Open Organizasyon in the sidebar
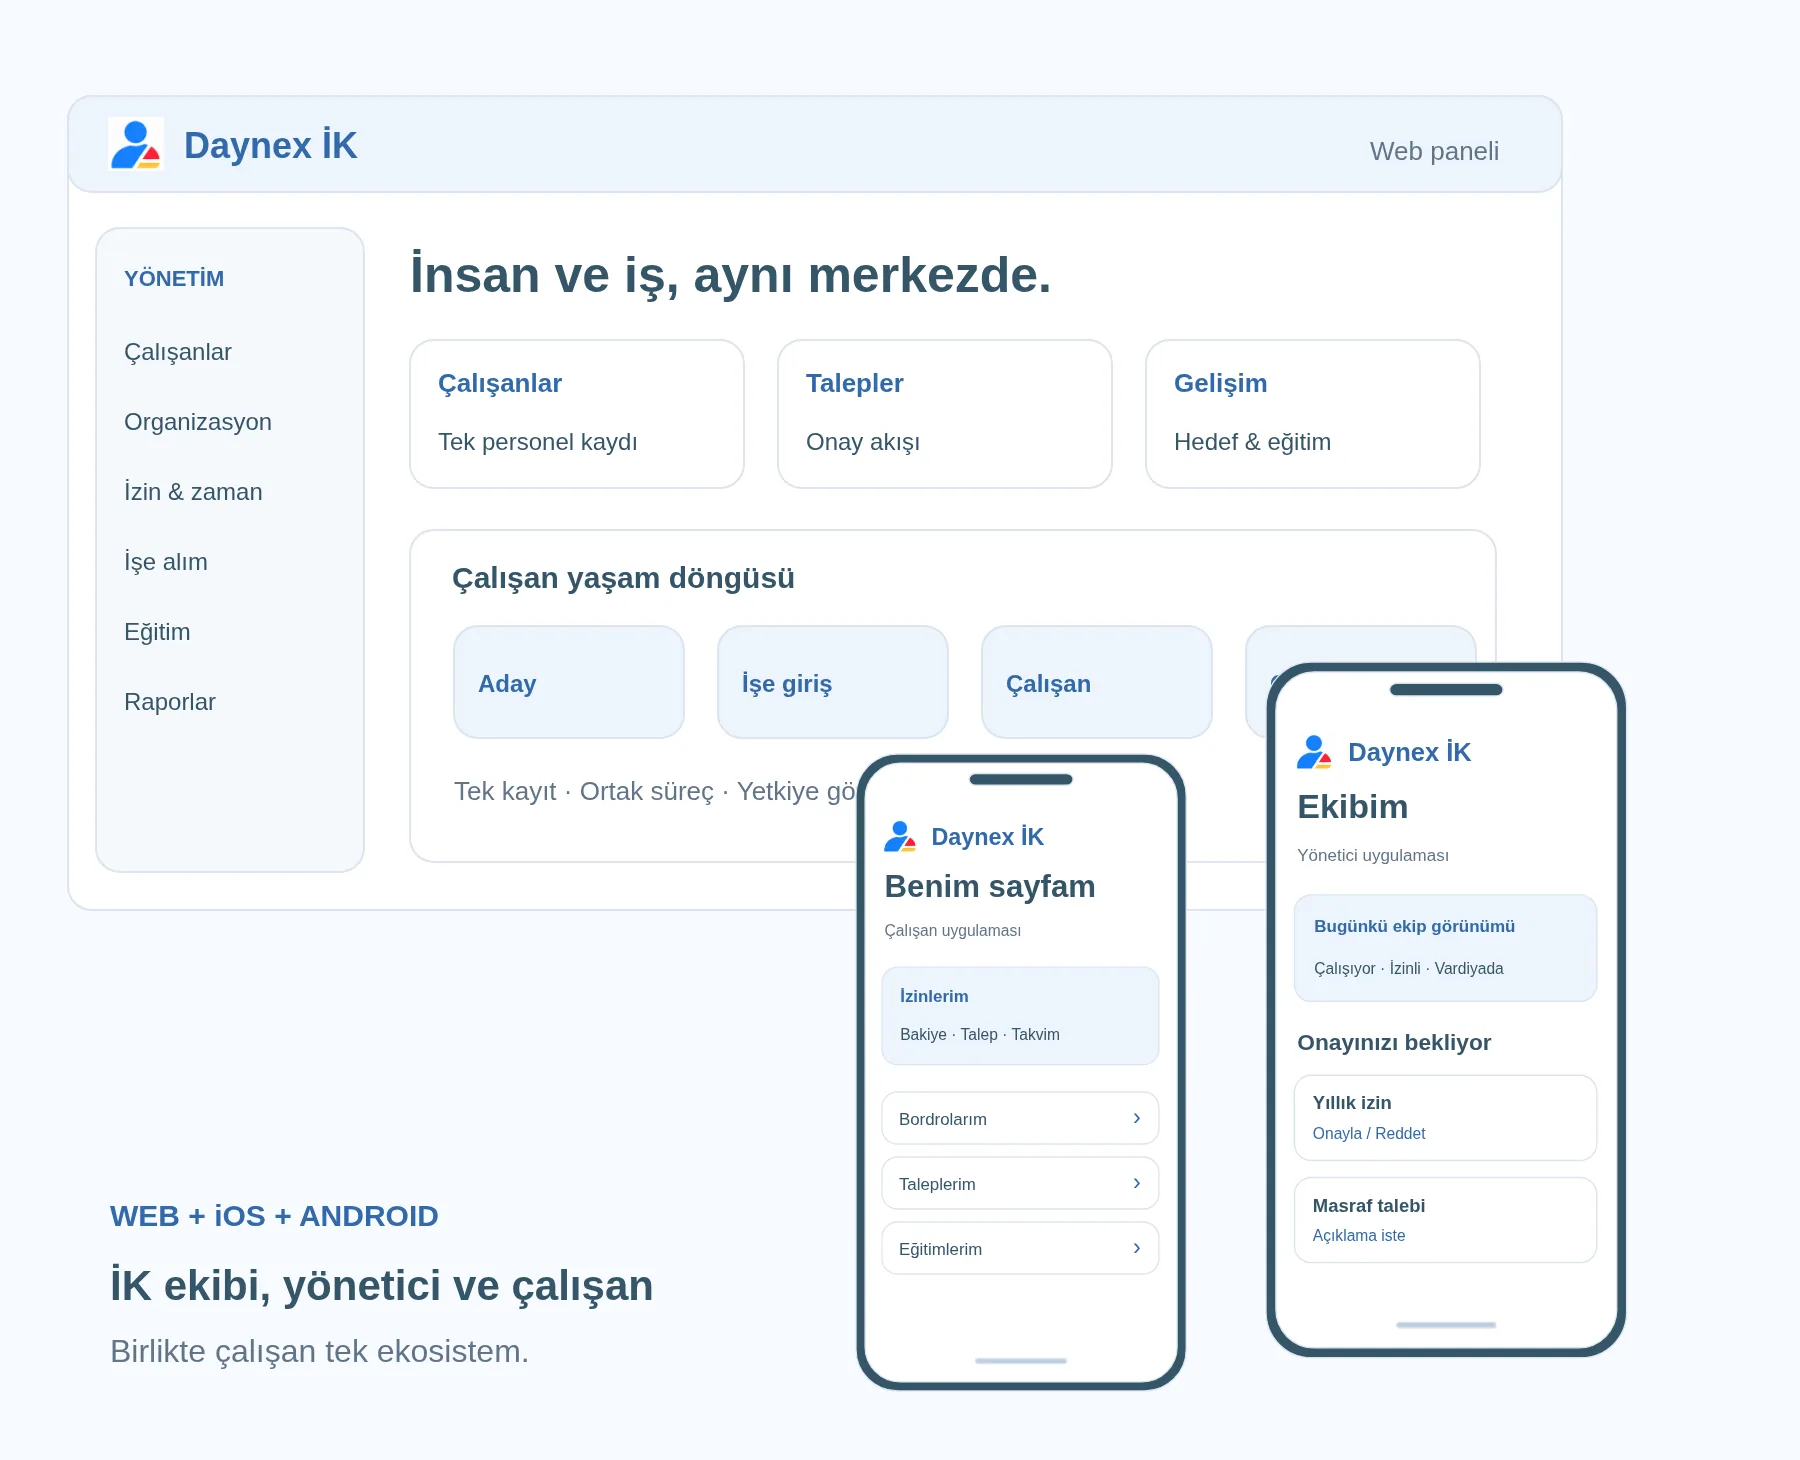This screenshot has height=1460, width=1800. 198,422
